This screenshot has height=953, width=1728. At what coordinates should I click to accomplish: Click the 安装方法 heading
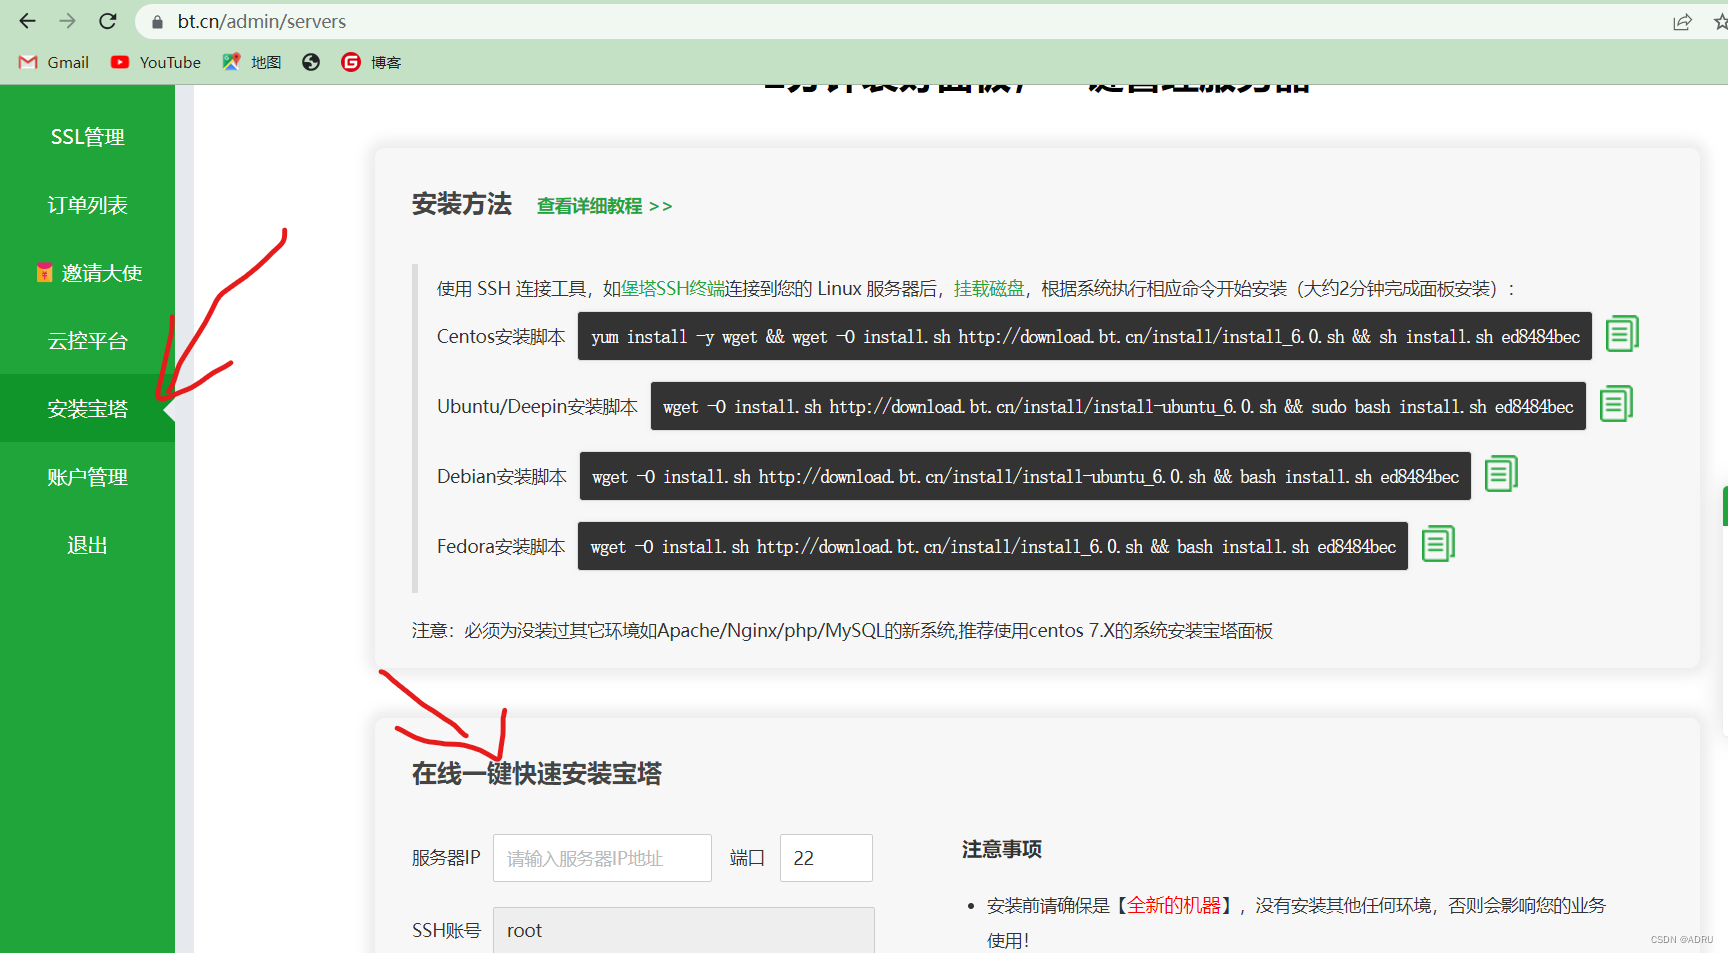click(462, 204)
